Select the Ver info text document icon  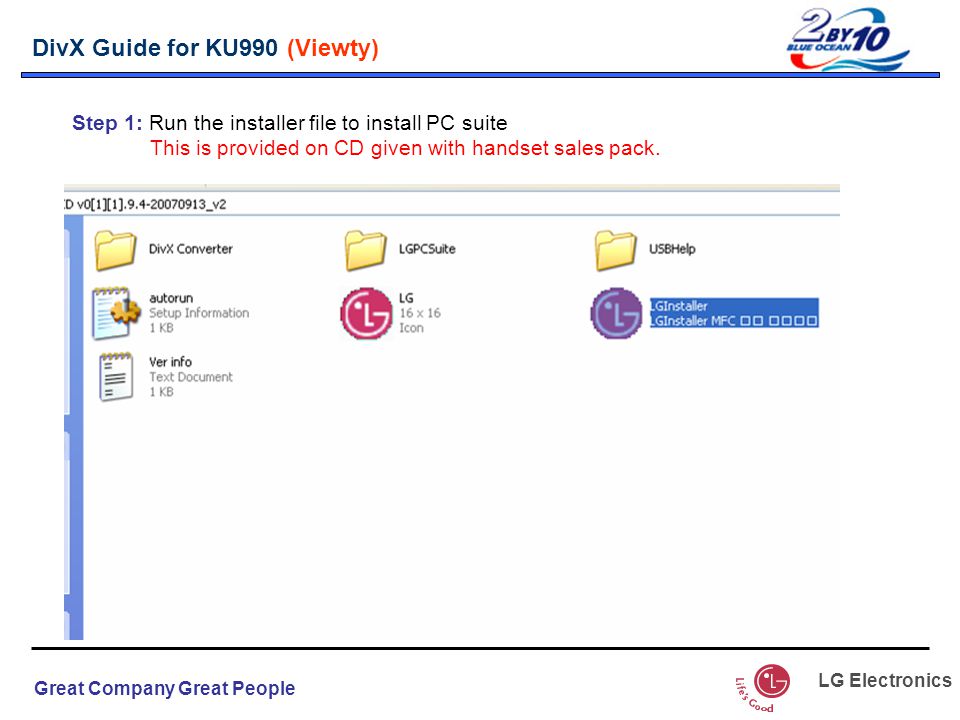(116, 377)
